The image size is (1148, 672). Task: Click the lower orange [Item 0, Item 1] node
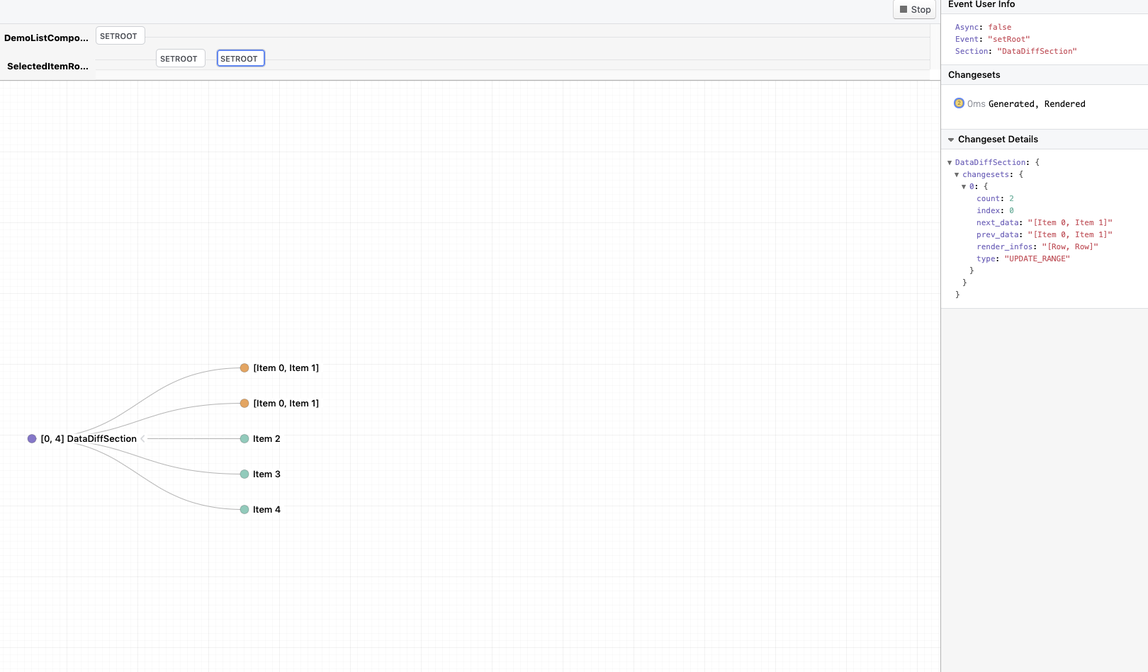[244, 403]
